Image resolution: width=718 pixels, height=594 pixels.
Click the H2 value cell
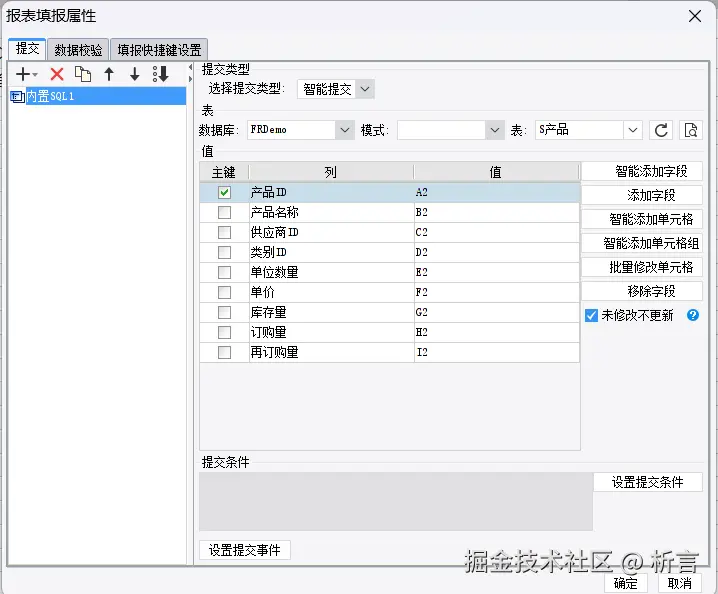[x=497, y=332]
